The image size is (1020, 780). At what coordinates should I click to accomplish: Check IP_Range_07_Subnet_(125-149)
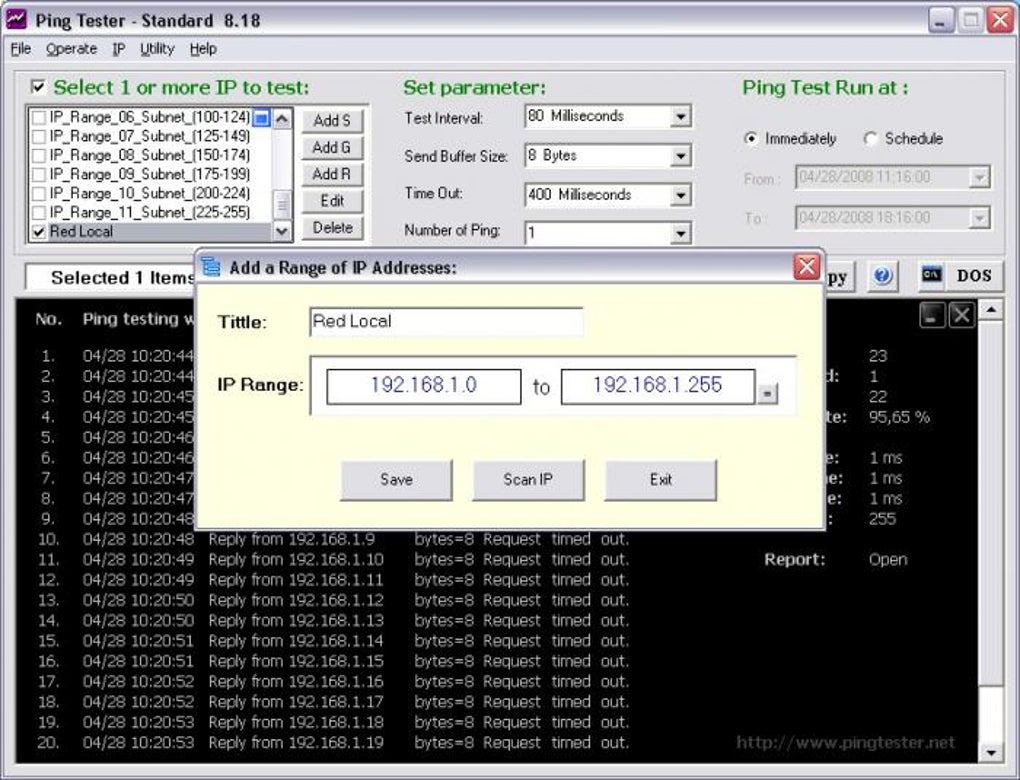[x=38, y=137]
